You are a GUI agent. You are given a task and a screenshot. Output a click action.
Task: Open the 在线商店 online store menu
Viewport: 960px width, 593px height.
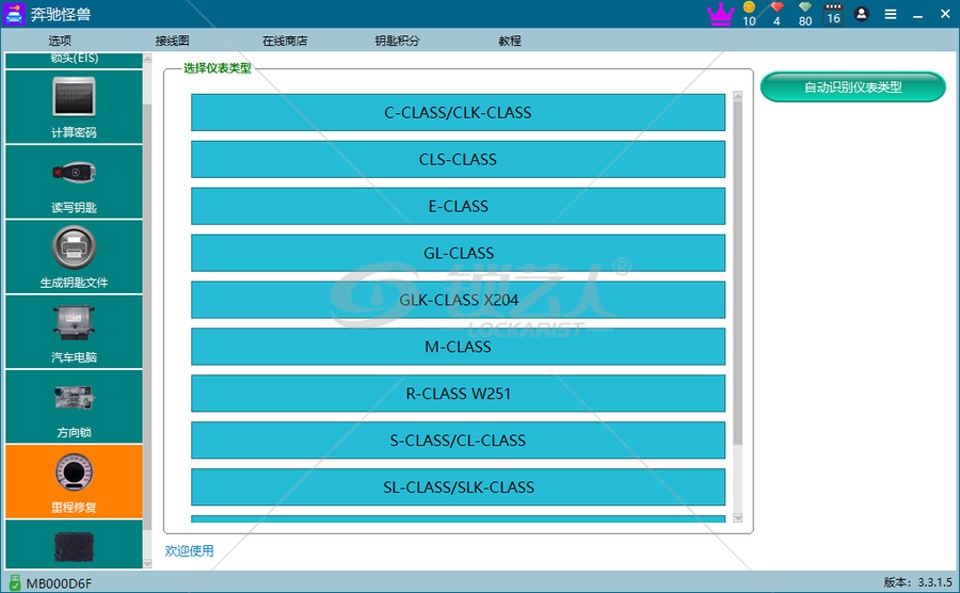click(285, 41)
